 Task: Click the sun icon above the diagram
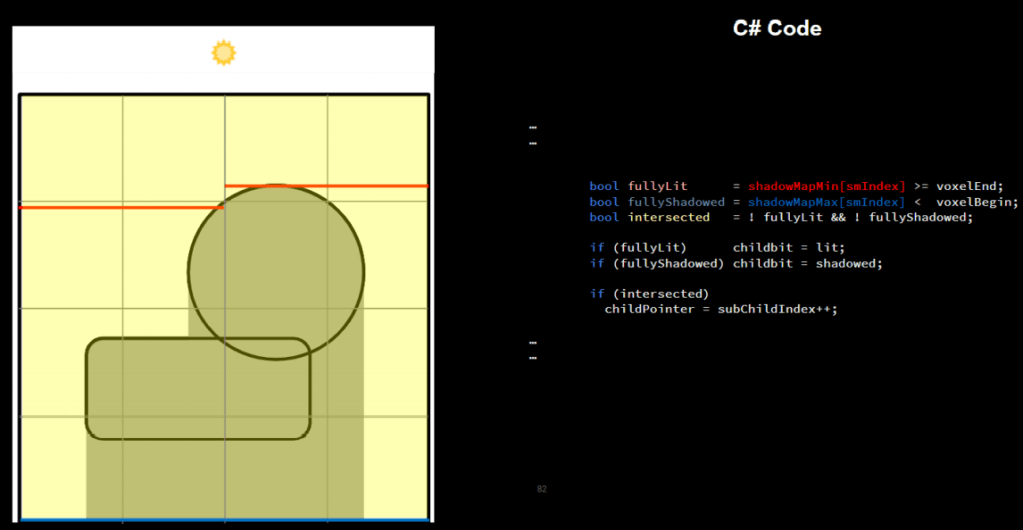(223, 52)
